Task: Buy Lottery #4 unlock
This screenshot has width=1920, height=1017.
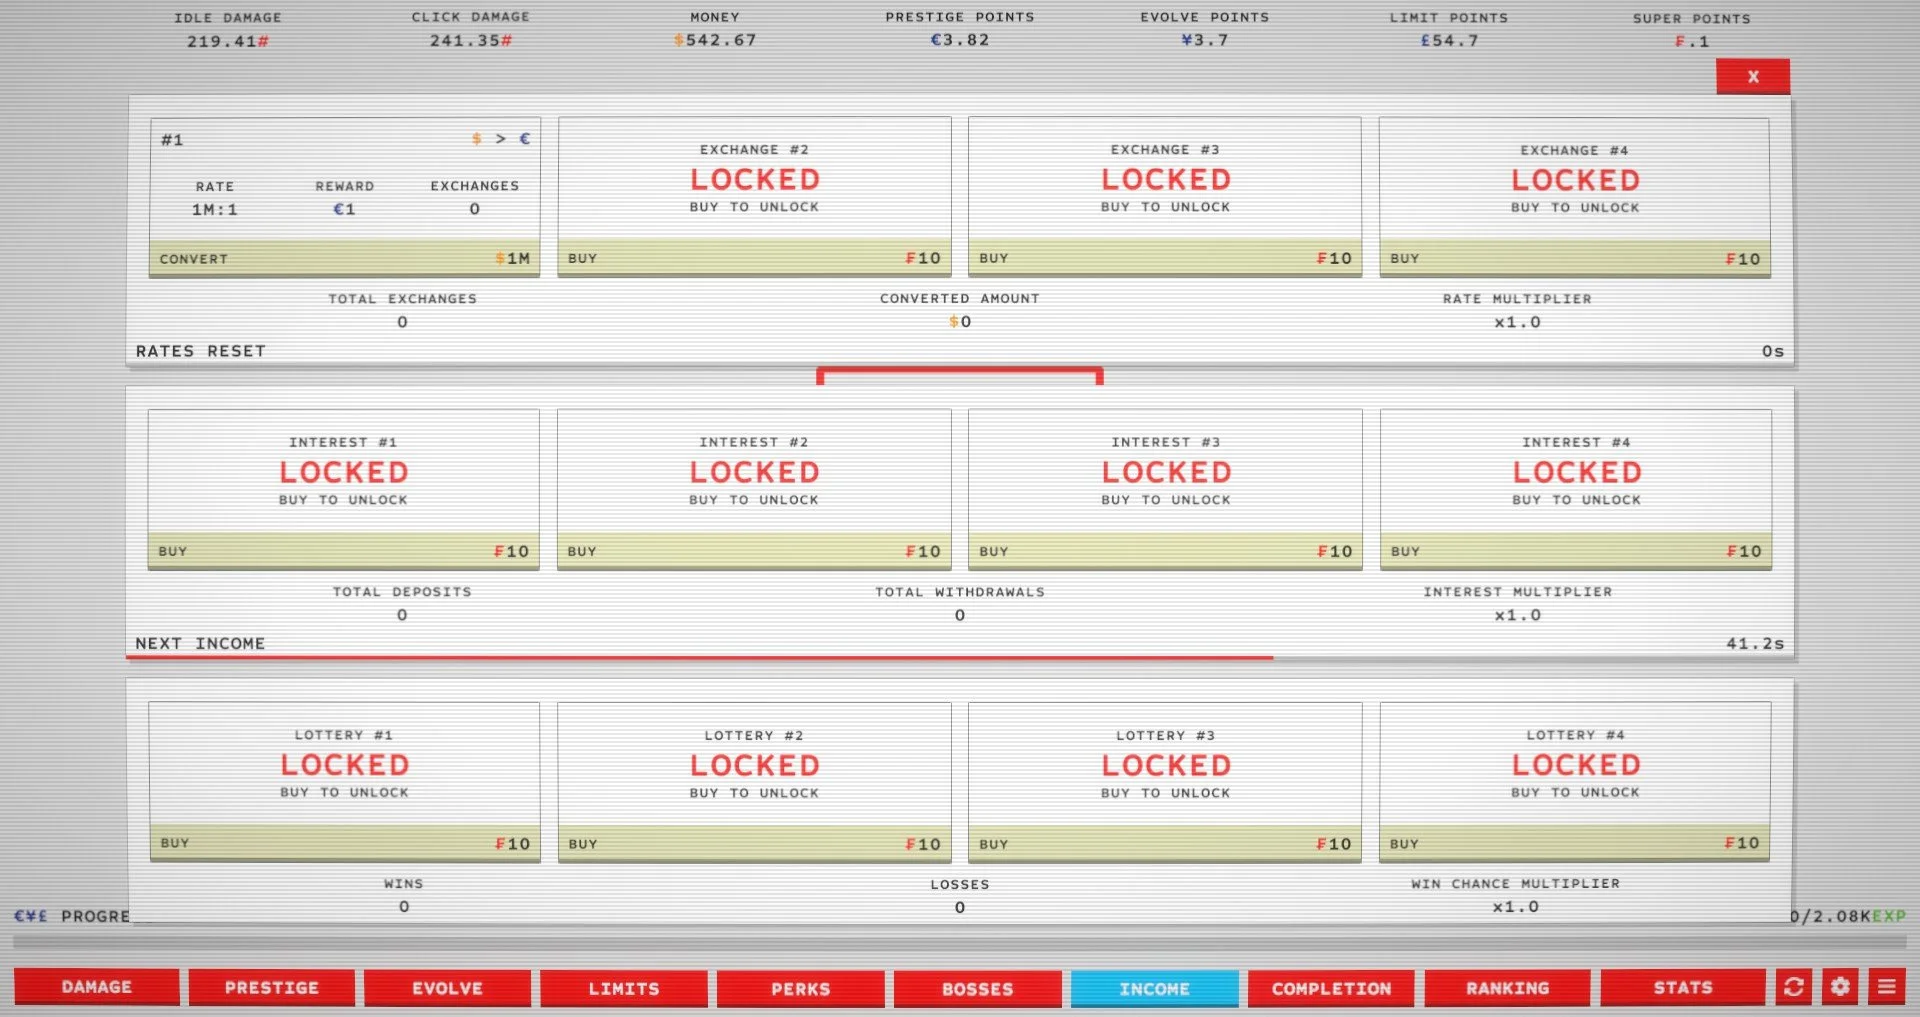Action: (x=1575, y=843)
